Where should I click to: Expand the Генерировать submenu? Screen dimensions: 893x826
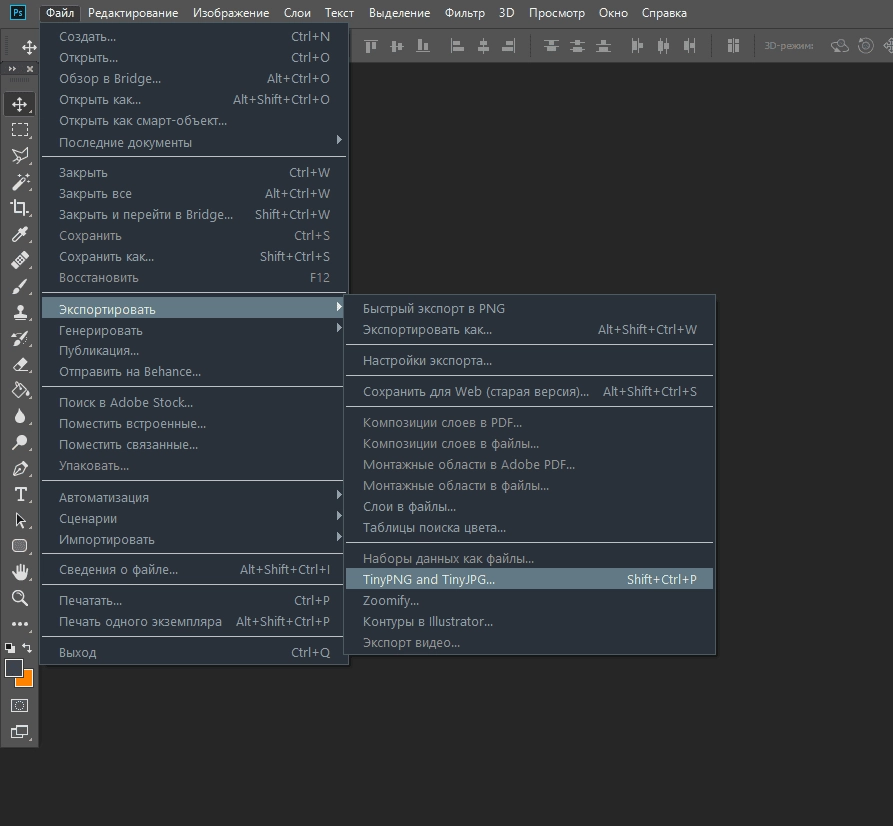[194, 330]
